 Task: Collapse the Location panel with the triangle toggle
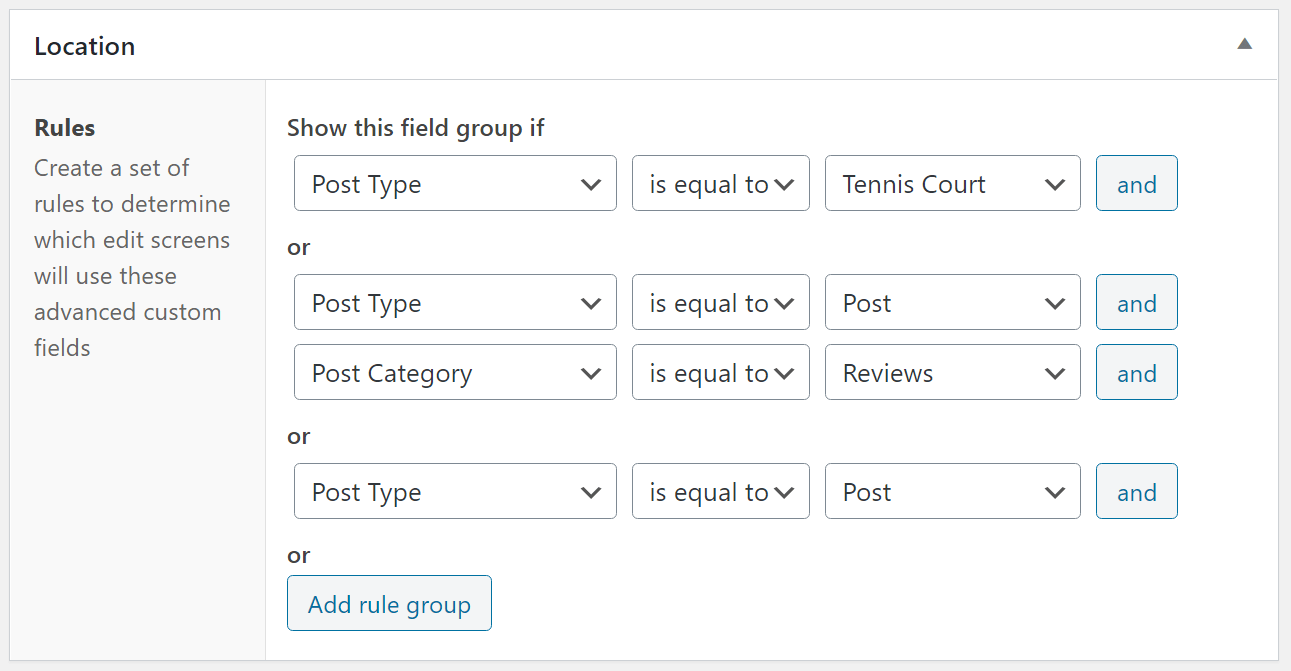click(1244, 44)
